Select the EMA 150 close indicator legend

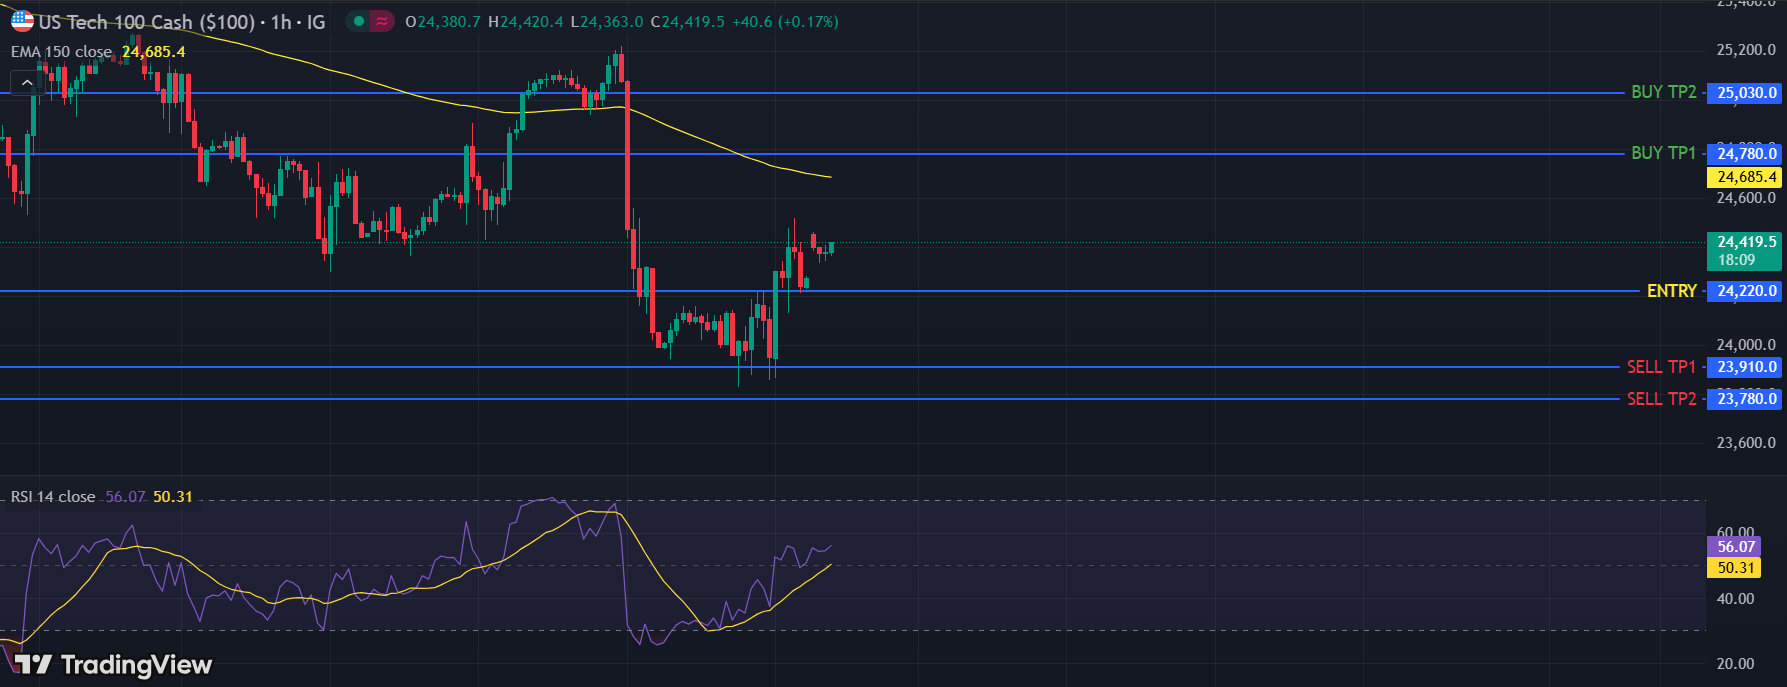coord(62,52)
